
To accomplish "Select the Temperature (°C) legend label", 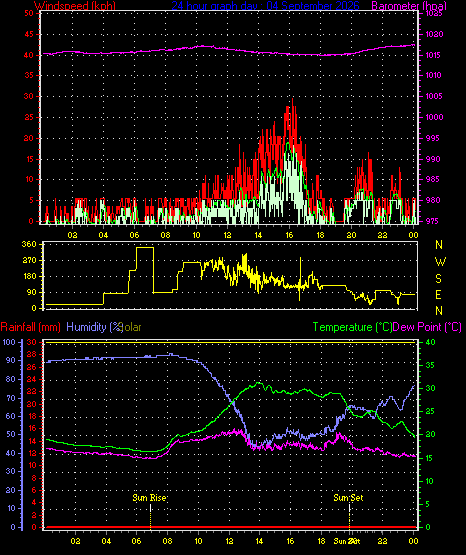I will (352, 327).
